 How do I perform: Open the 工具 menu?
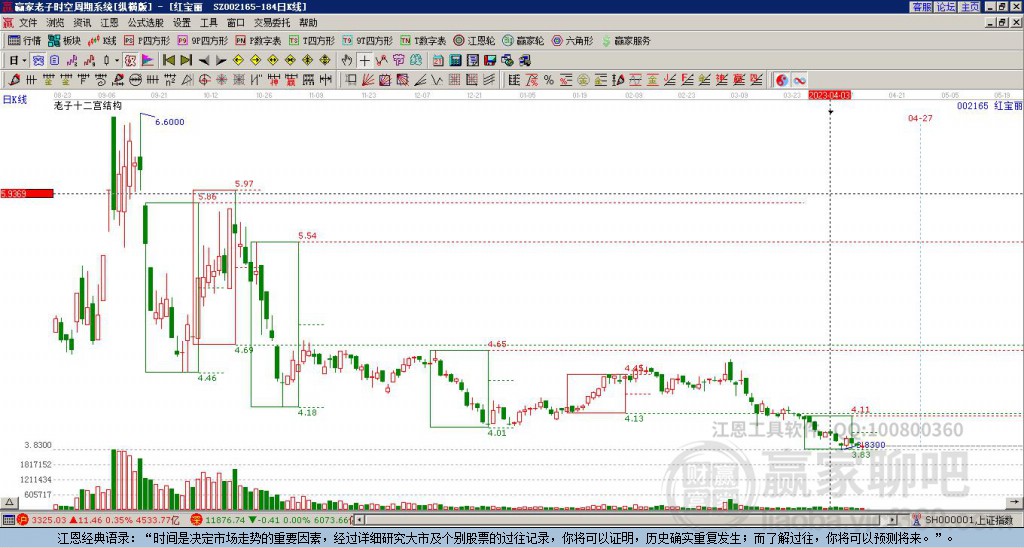208,23
